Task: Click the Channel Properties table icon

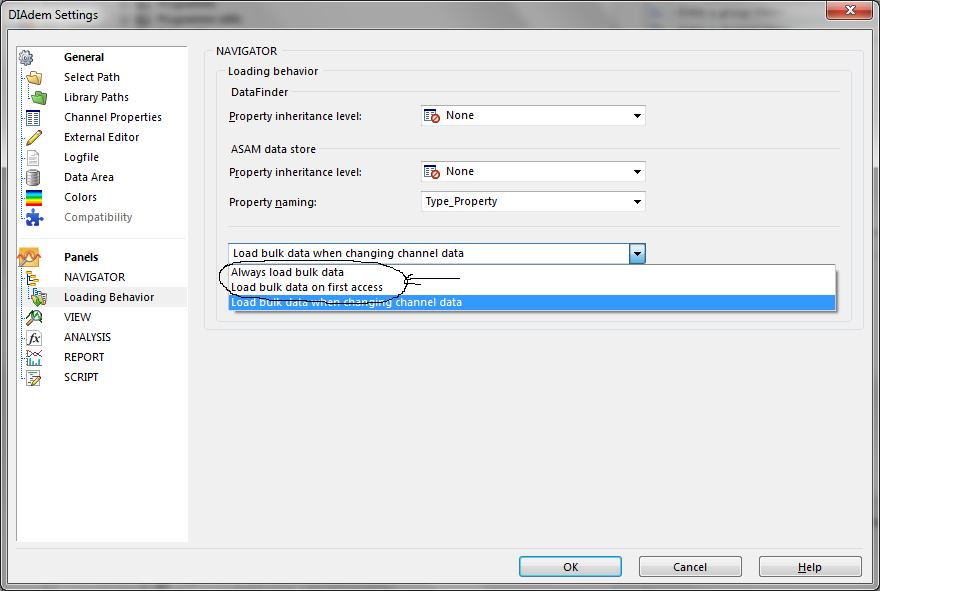Action: pos(33,118)
